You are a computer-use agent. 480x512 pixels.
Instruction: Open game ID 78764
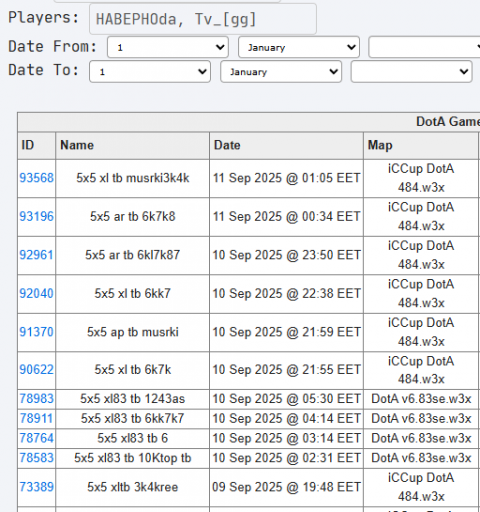(36, 438)
